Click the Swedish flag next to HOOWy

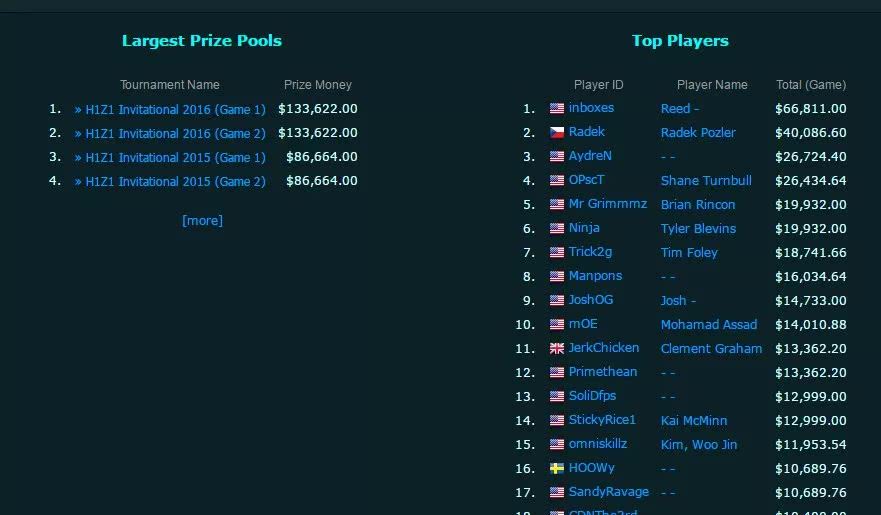557,468
